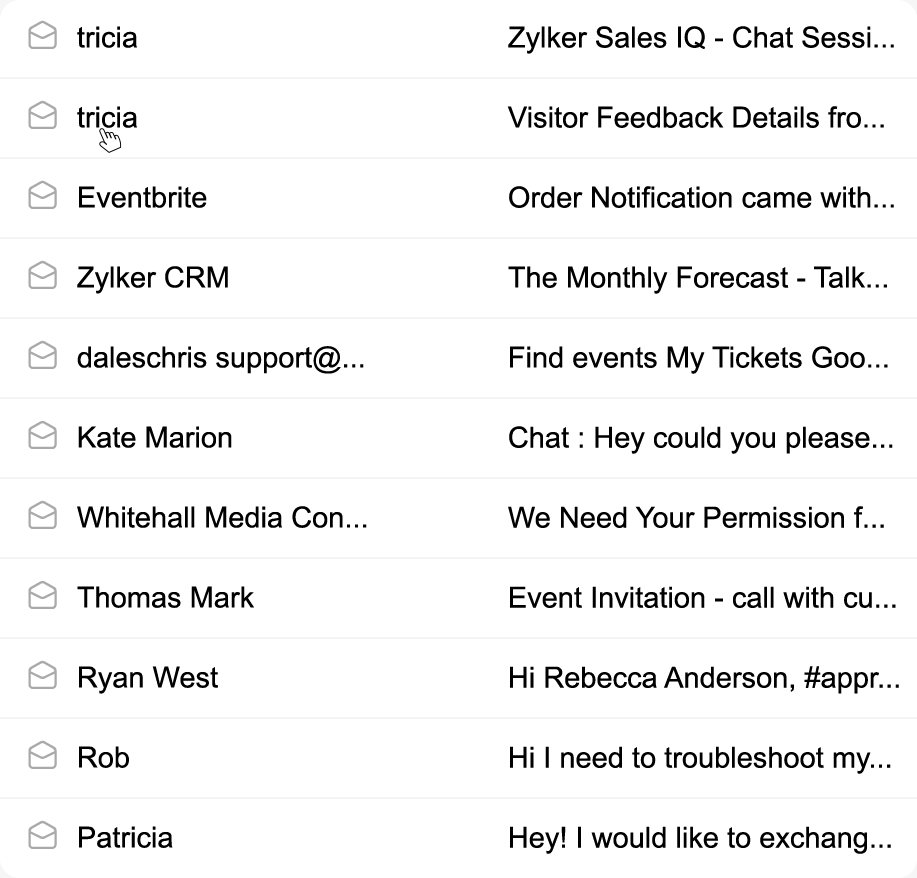Open Patricia's exchange request email
Screen dimensions: 917x878
[699, 838]
